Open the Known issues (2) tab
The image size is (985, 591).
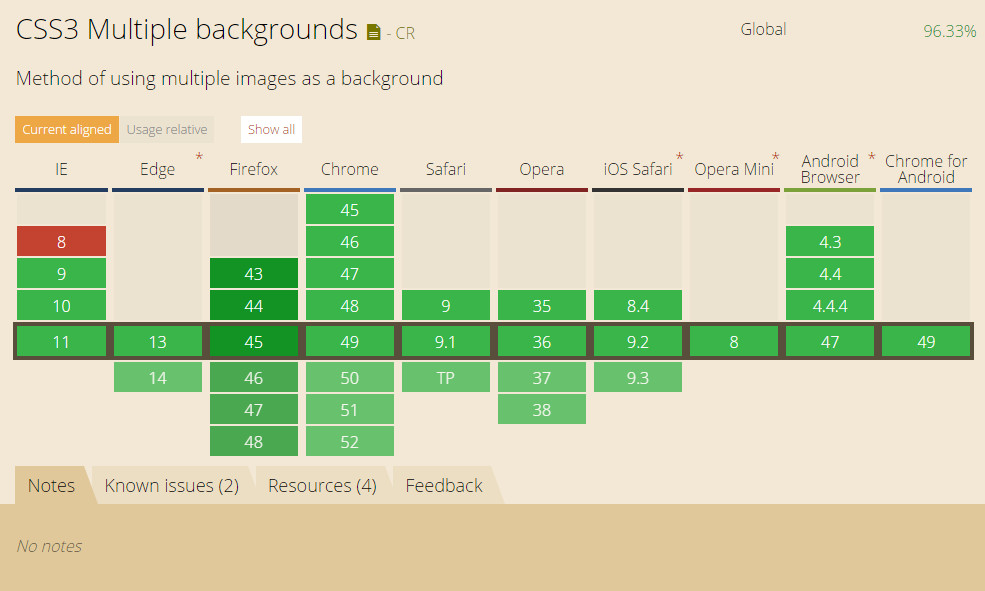171,485
